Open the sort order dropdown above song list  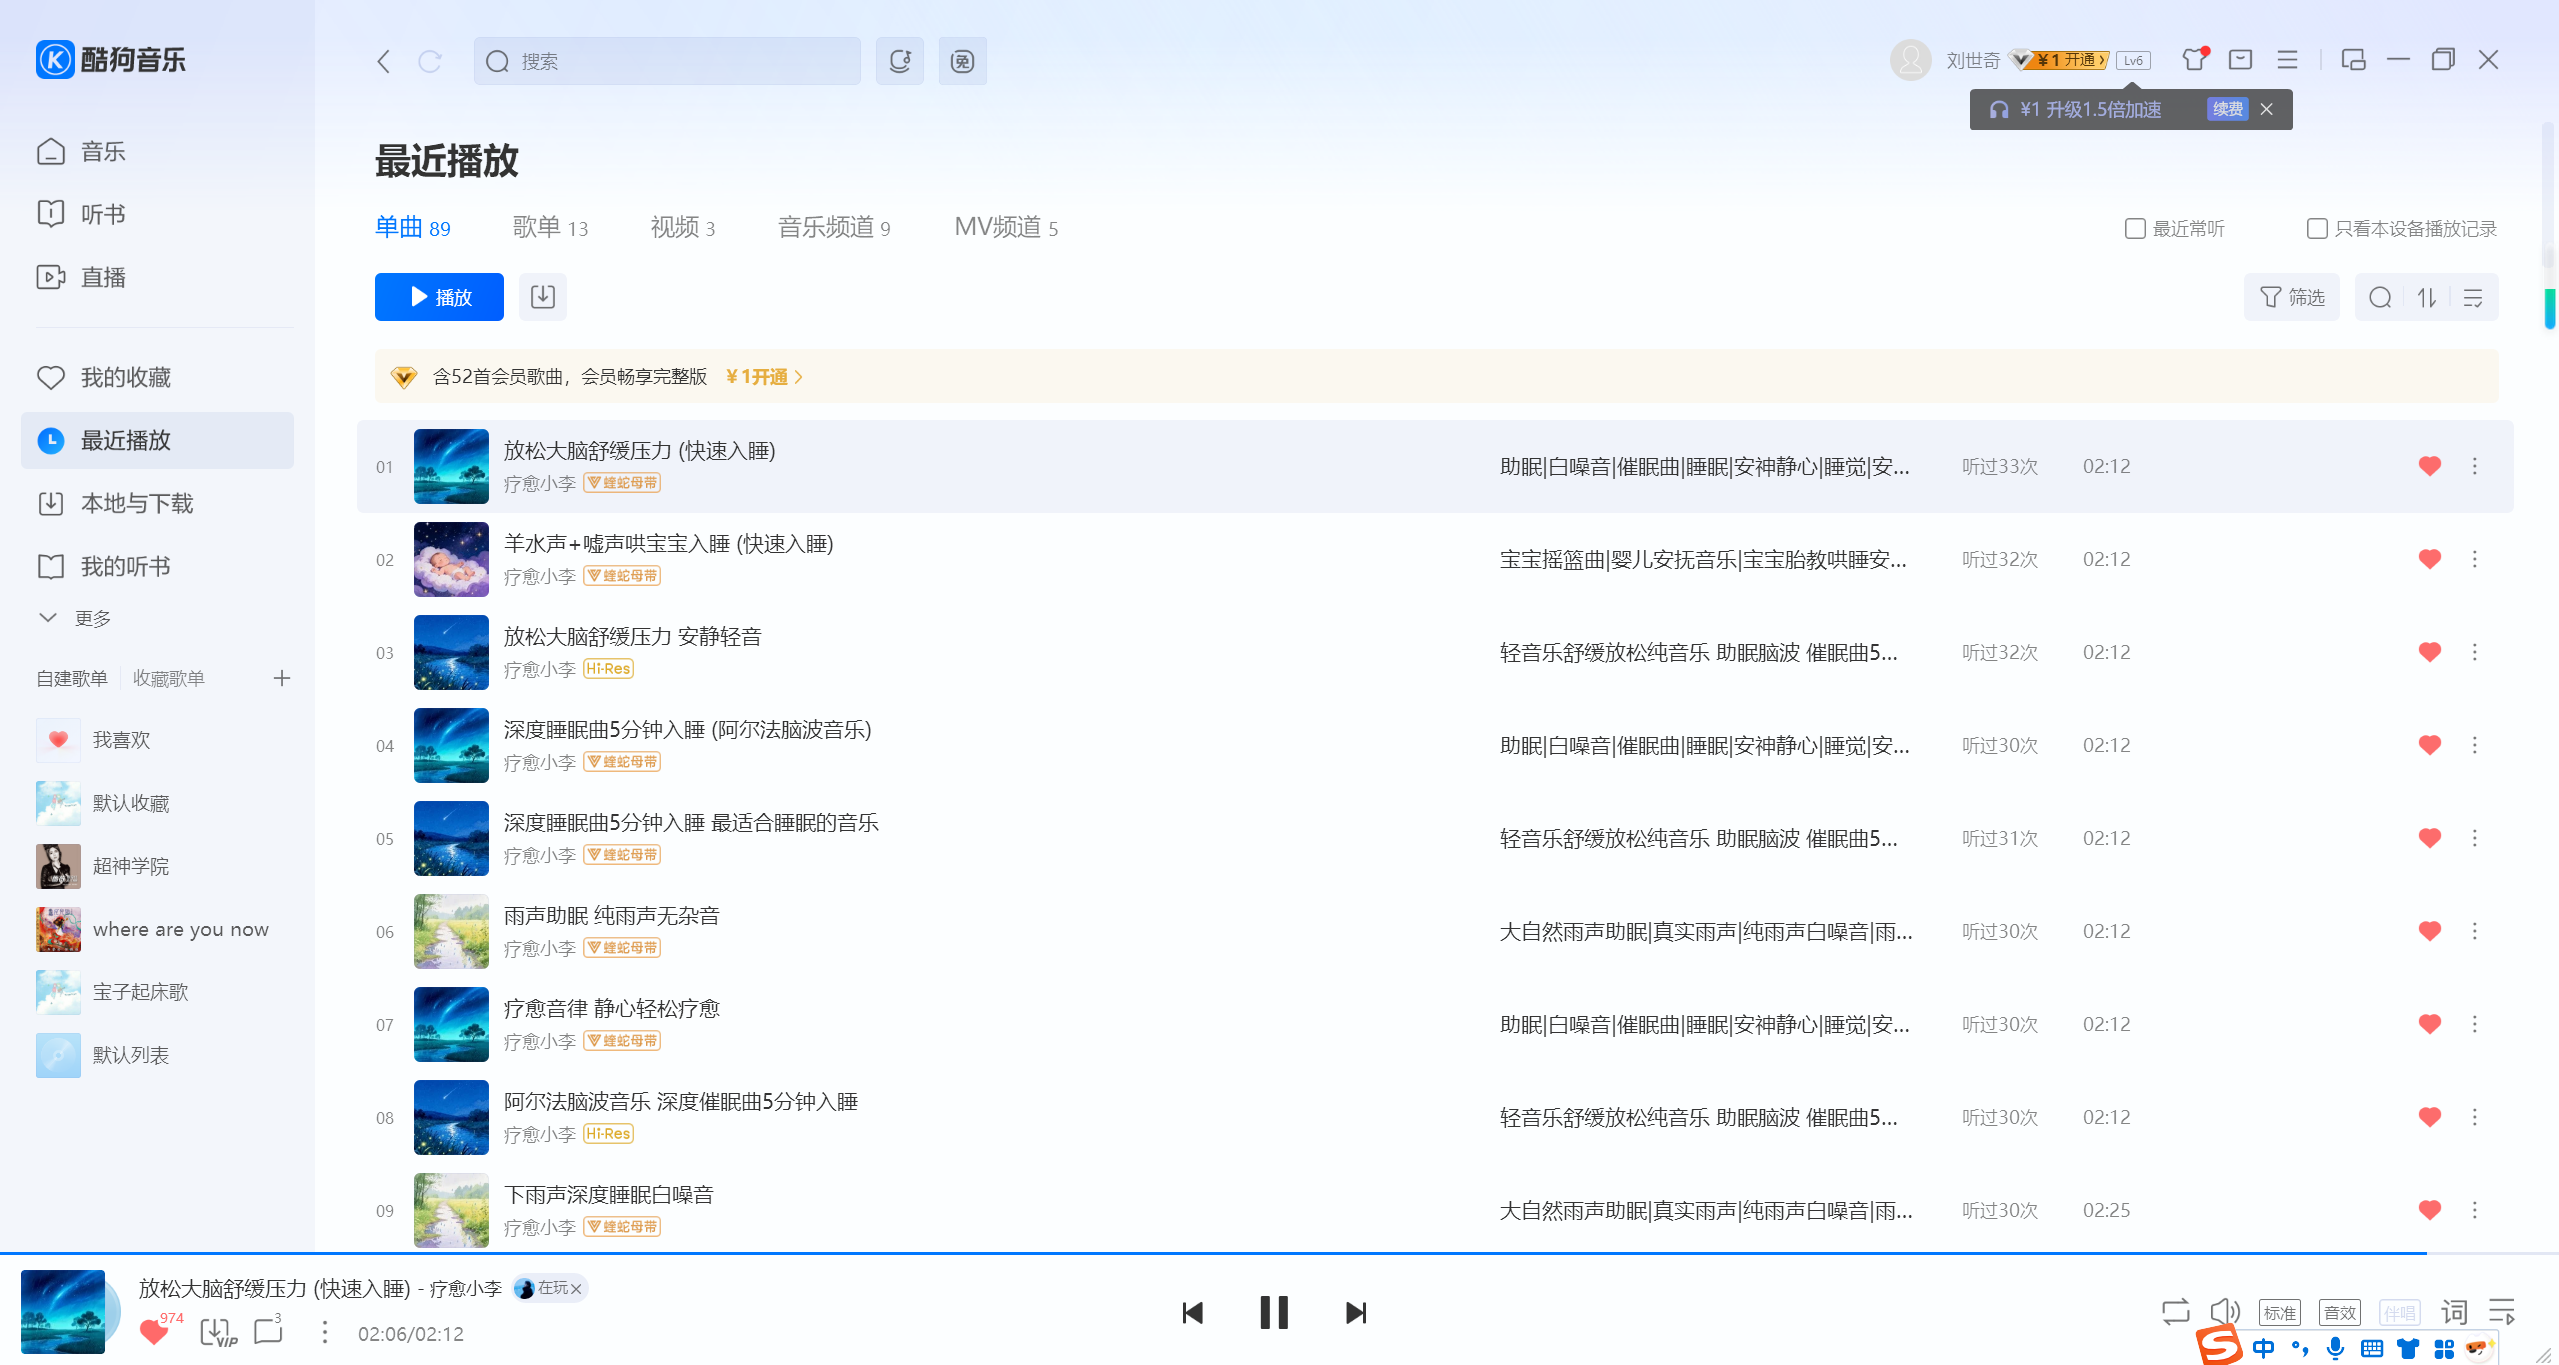[2427, 297]
